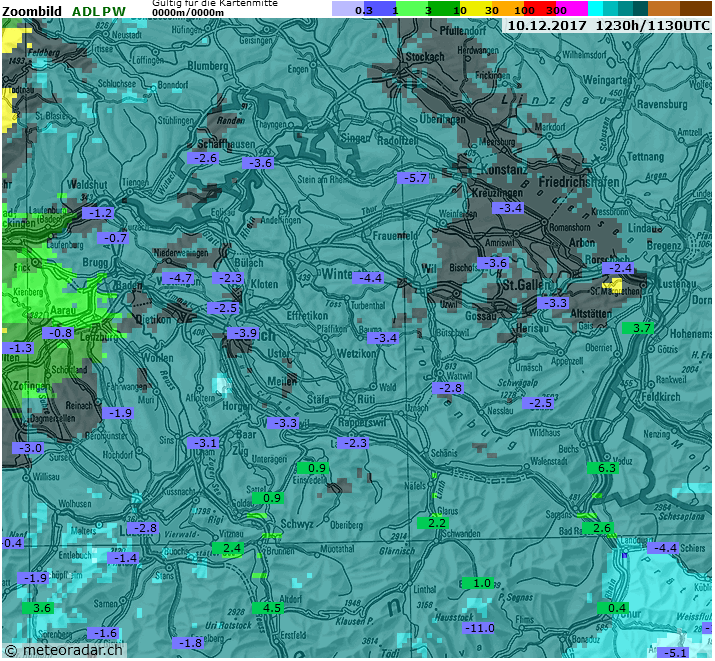
Task: Click the Feldkirch town name
Action: tap(661, 397)
